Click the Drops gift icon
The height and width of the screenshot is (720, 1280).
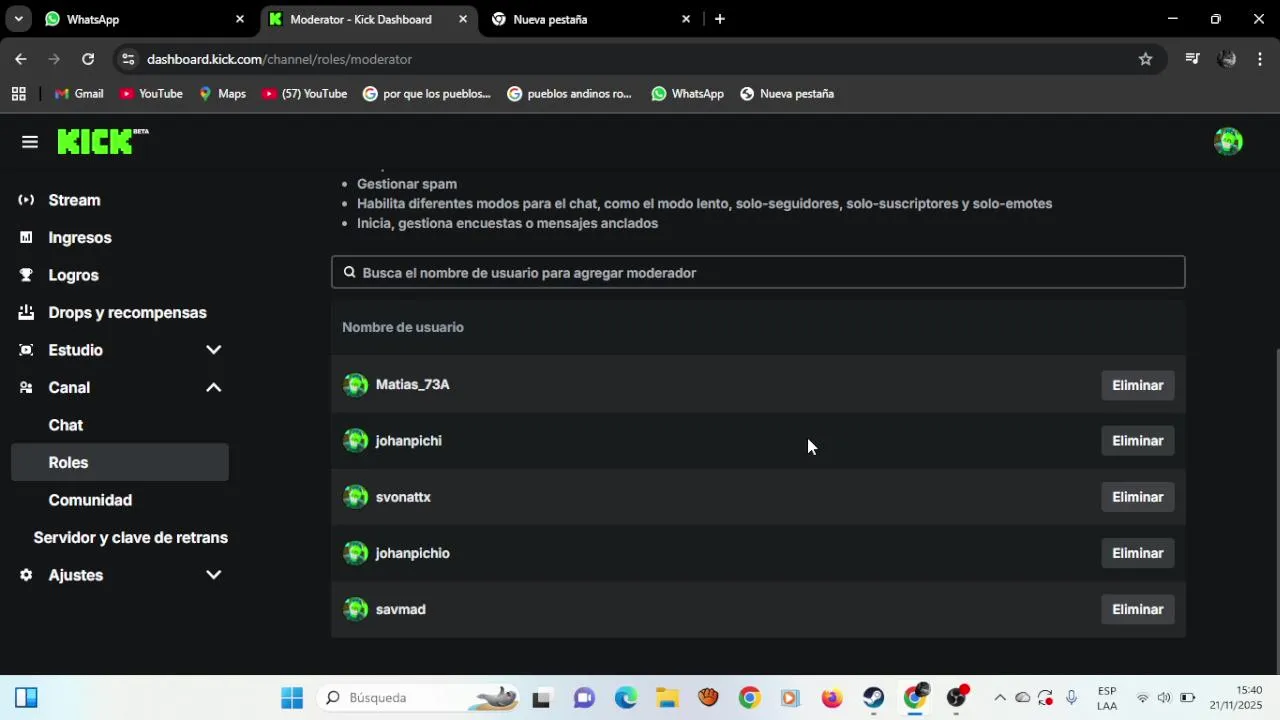click(26, 312)
